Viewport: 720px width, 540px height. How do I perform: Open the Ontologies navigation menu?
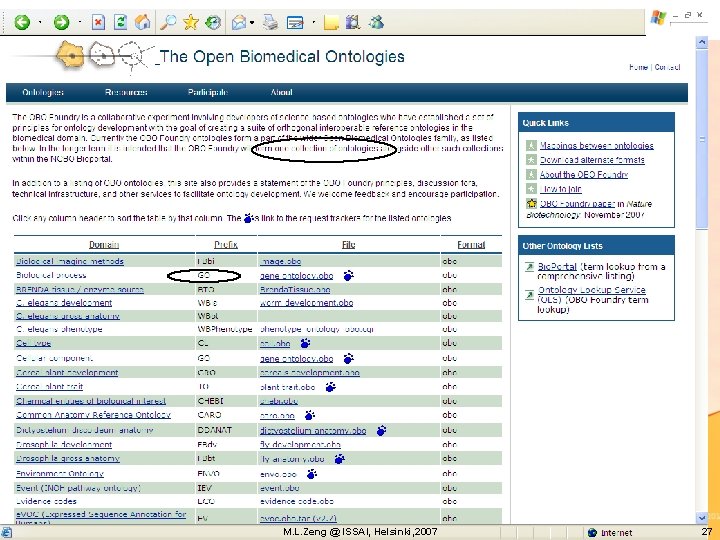click(x=43, y=92)
